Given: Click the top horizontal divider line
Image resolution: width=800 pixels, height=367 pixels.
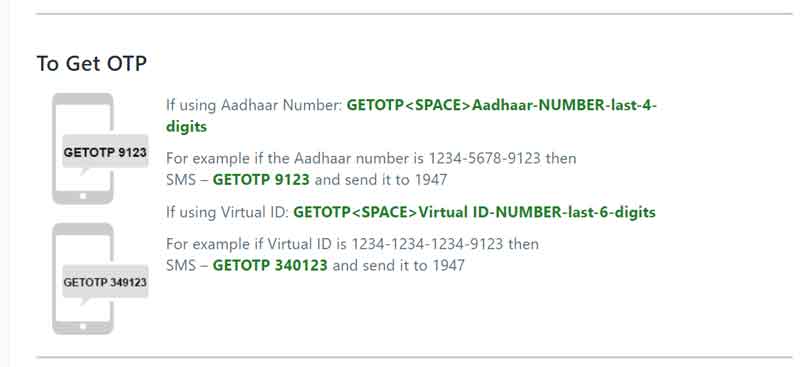Looking at the screenshot, I should (413, 14).
